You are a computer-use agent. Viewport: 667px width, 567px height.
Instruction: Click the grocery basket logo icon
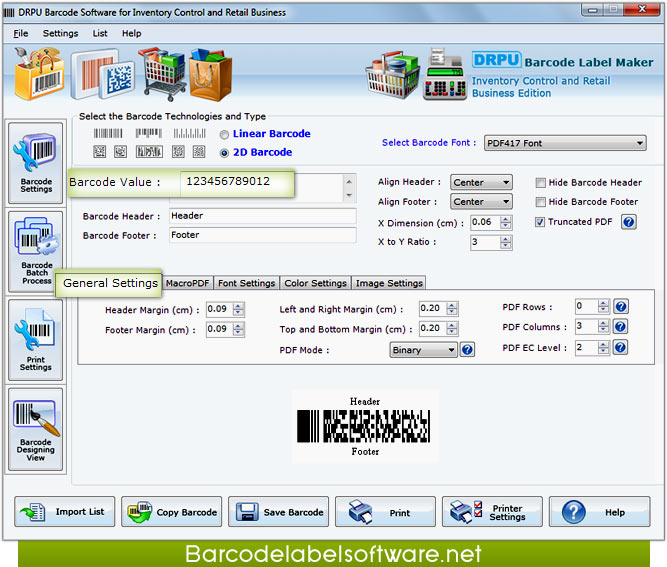(x=392, y=76)
